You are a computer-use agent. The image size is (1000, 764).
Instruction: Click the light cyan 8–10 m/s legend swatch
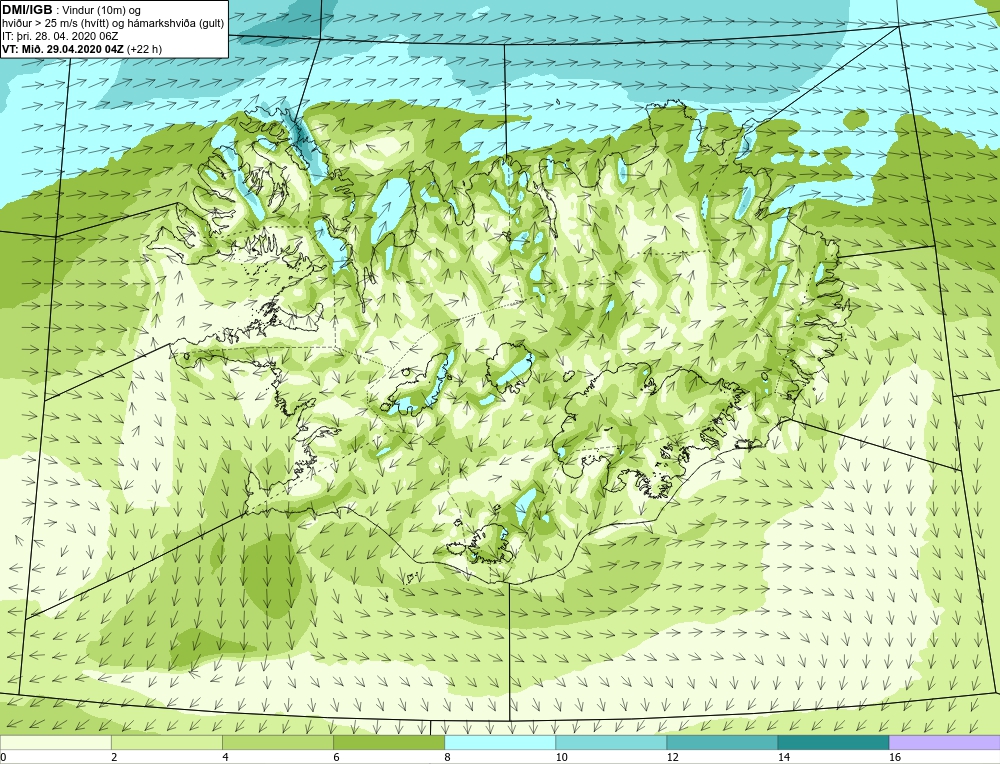pyautogui.click(x=500, y=743)
